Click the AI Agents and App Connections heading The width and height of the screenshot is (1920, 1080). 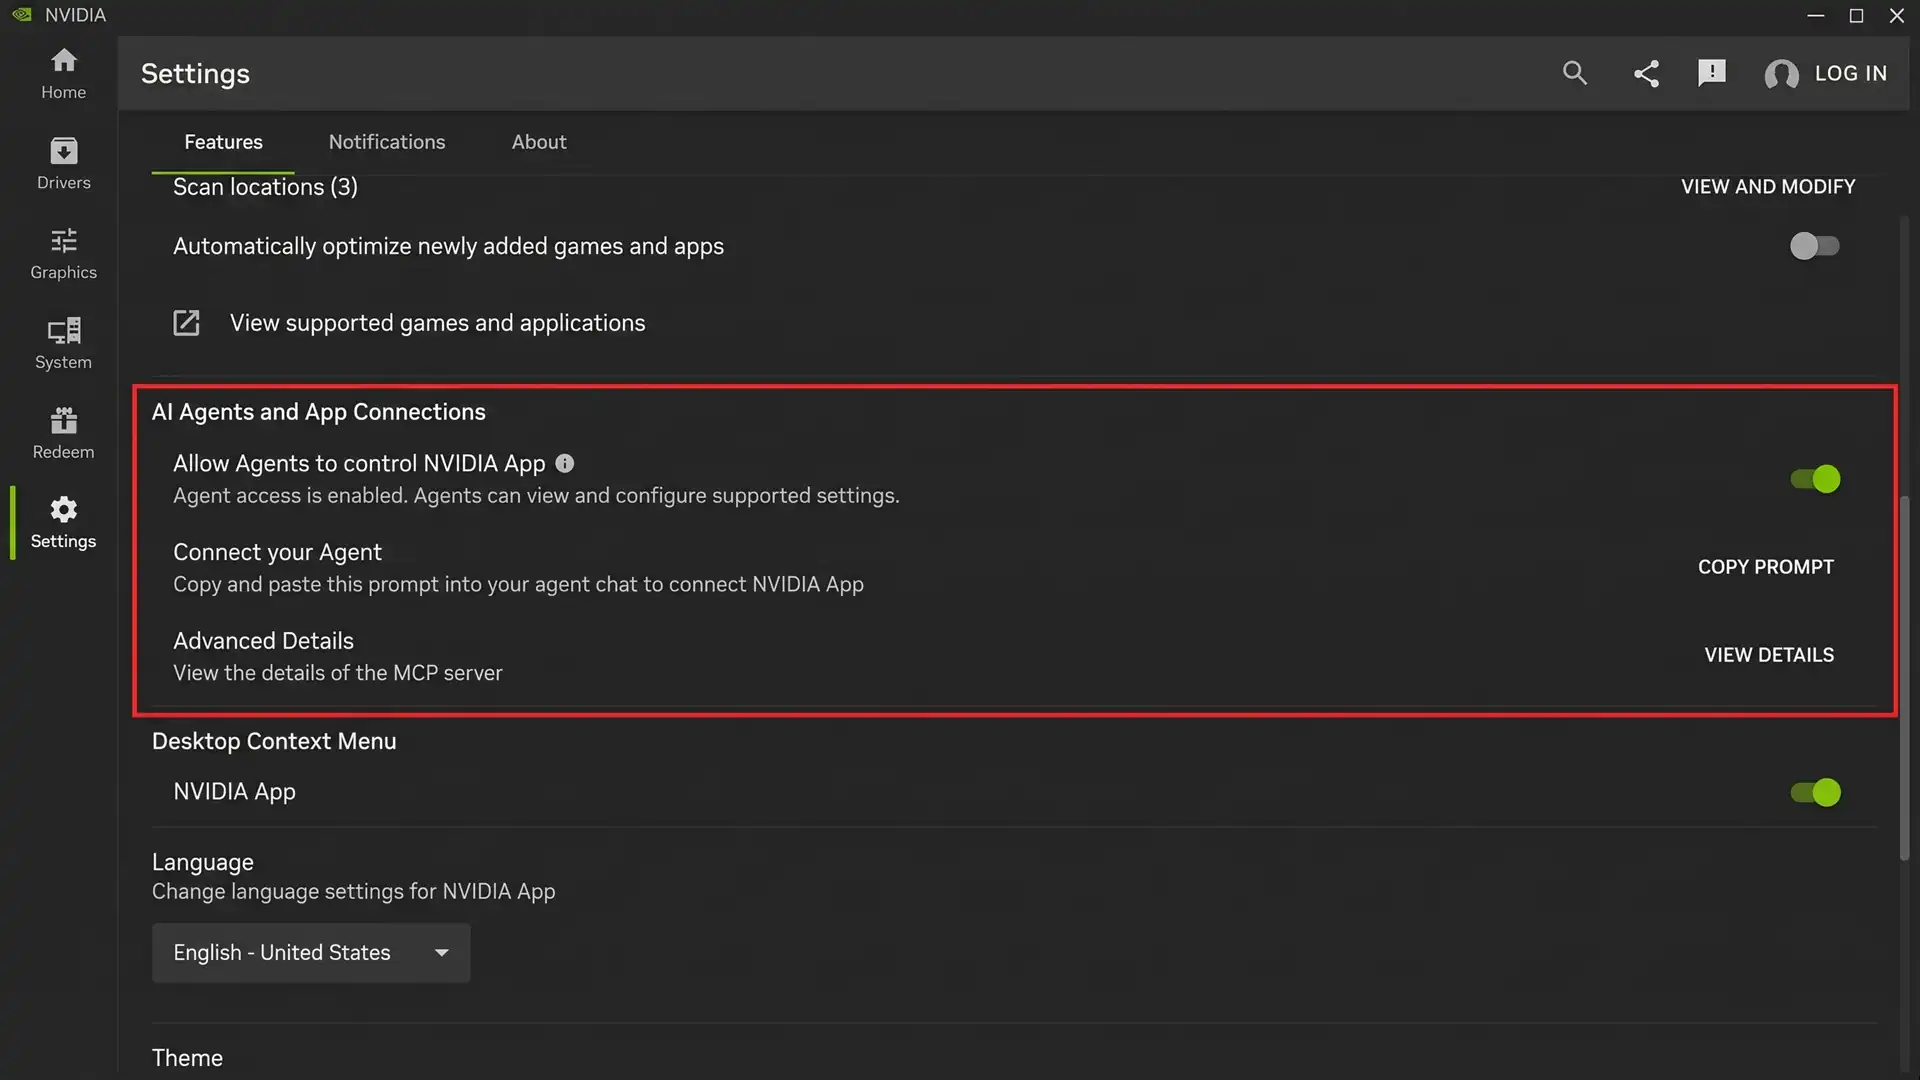(318, 412)
